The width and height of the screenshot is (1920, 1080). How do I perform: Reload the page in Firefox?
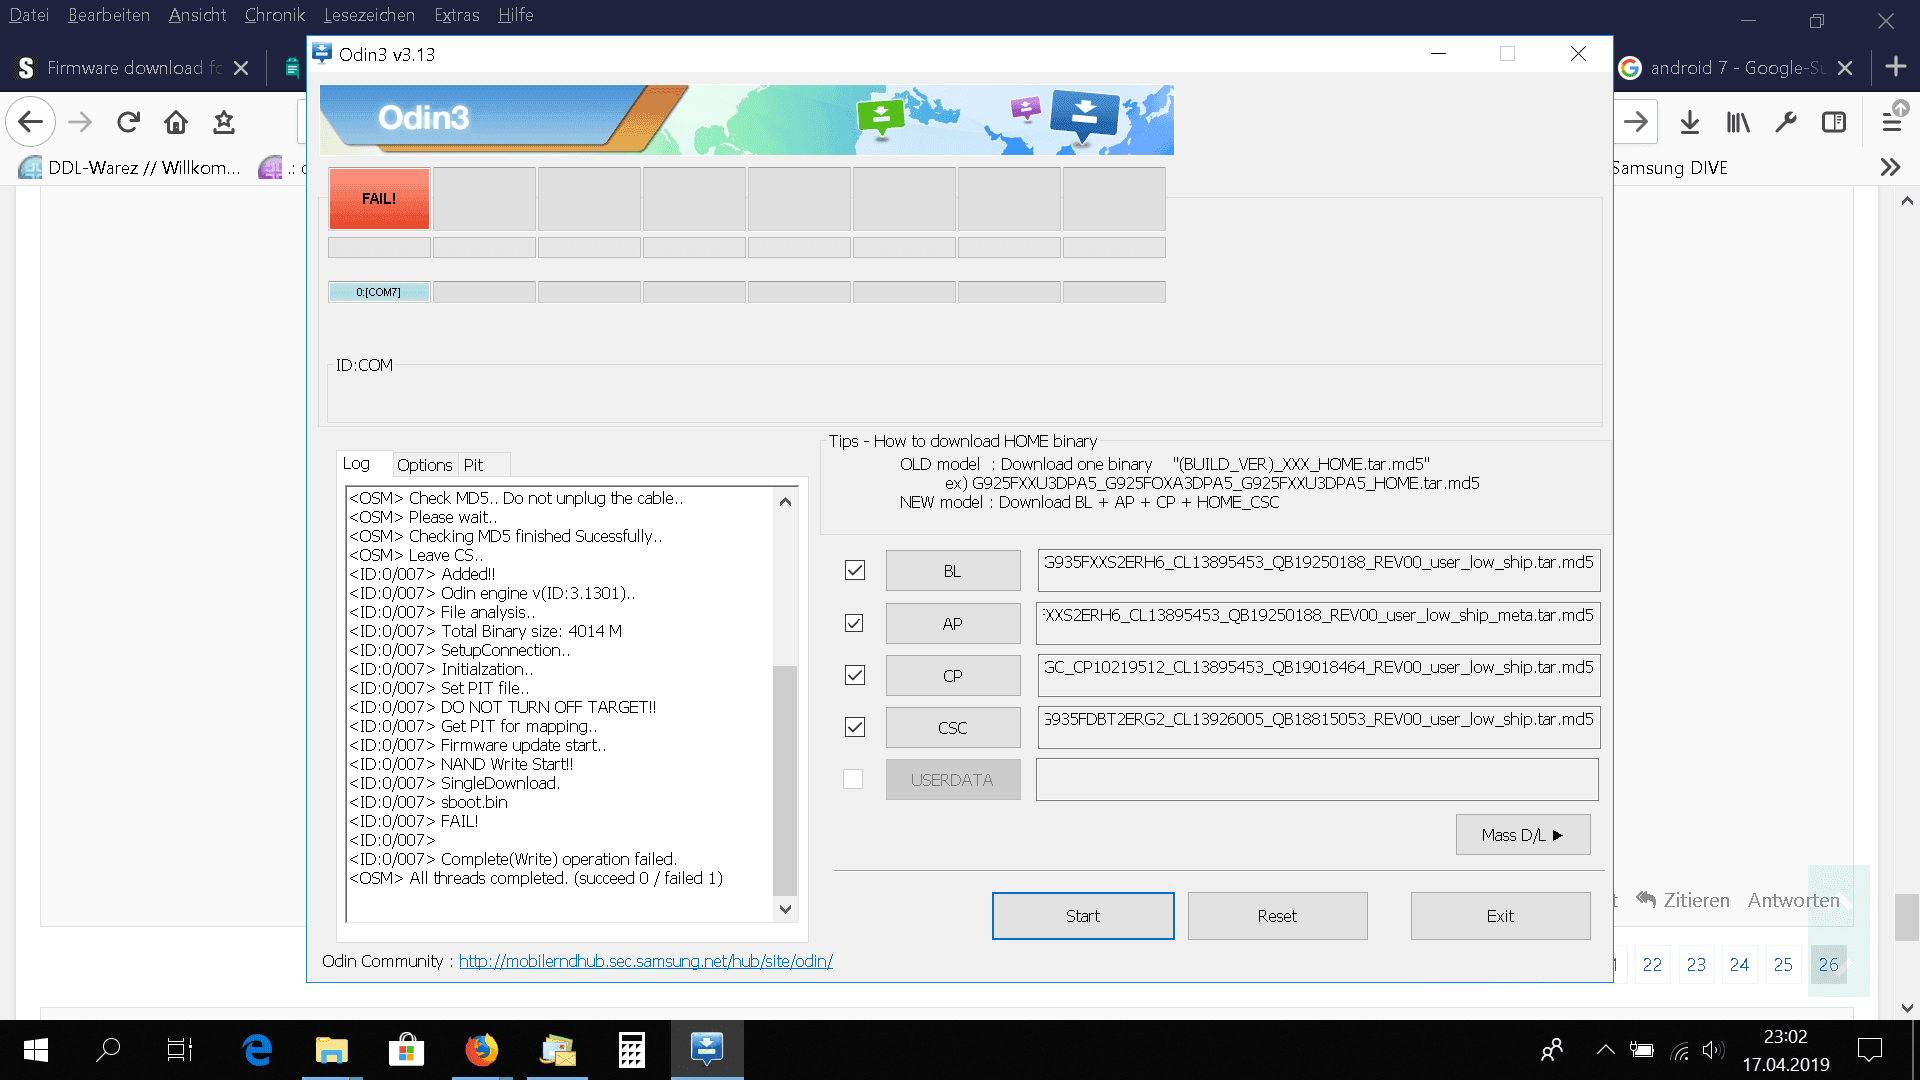128,122
